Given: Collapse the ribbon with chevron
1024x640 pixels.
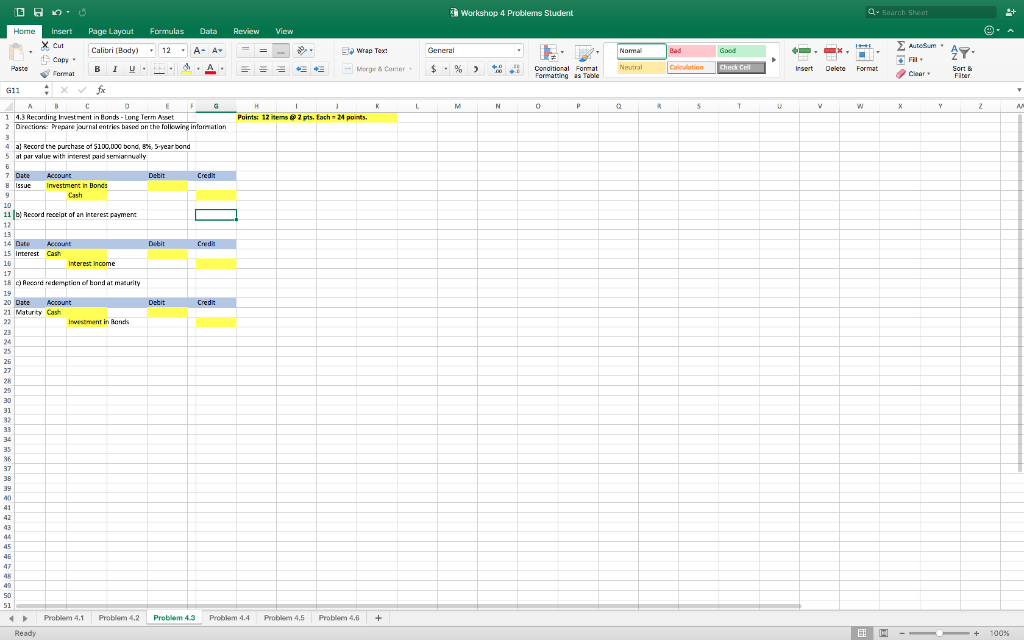Looking at the screenshot, I should tap(1011, 31).
